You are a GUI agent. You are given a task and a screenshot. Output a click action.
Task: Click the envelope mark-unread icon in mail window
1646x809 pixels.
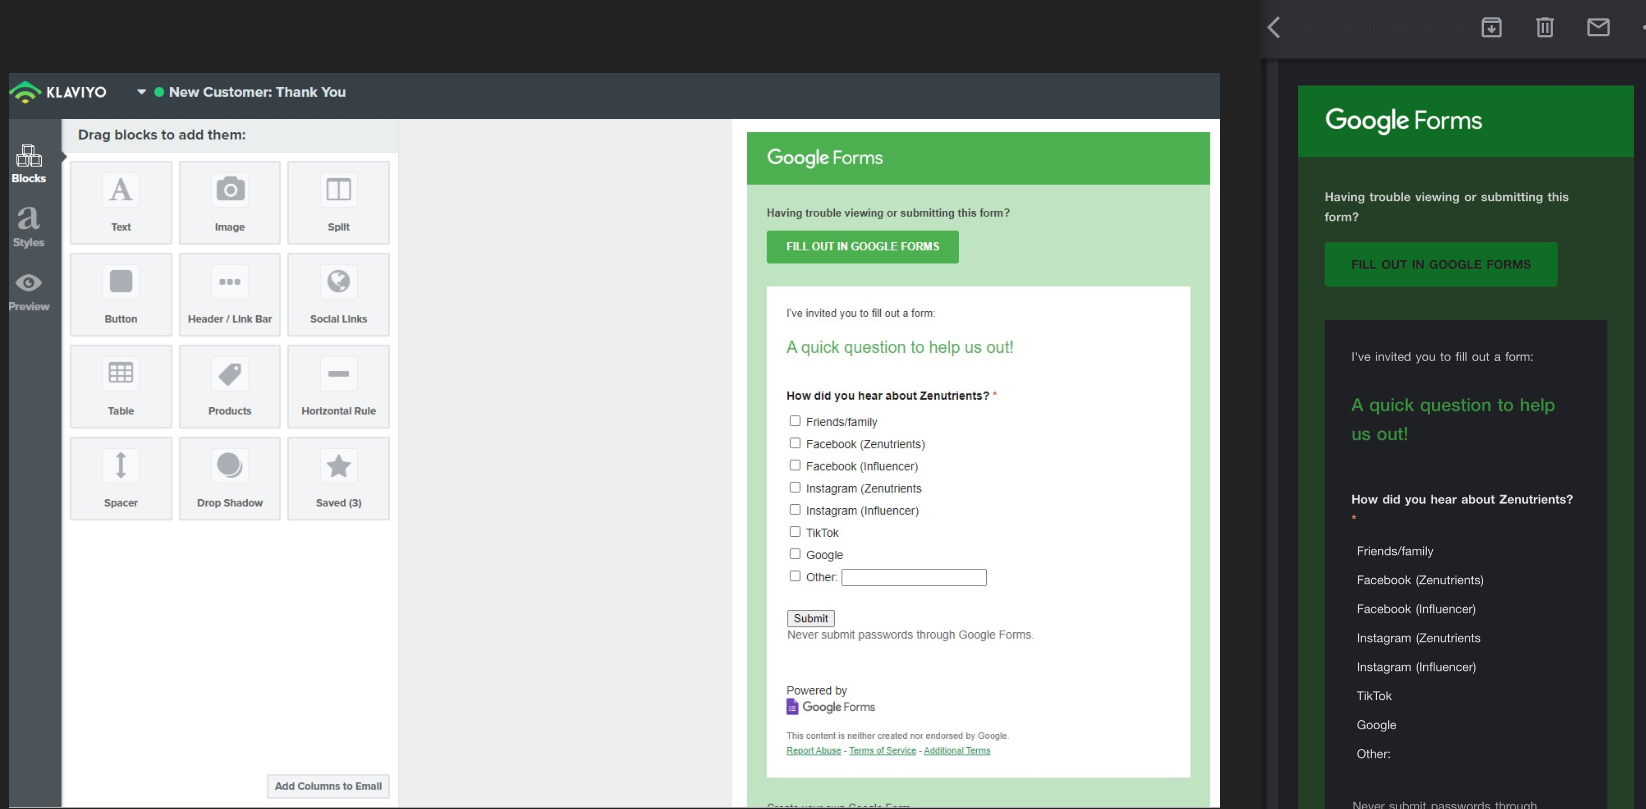pos(1598,28)
